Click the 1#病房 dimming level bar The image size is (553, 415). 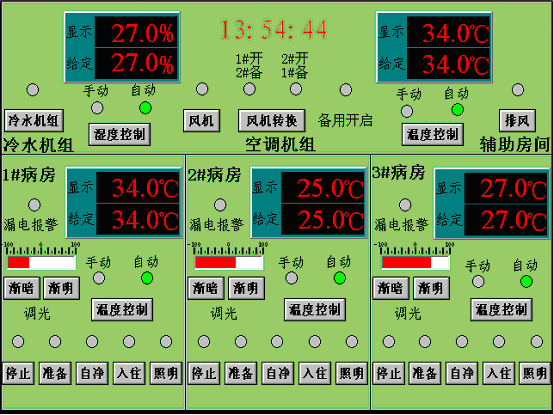(41, 263)
